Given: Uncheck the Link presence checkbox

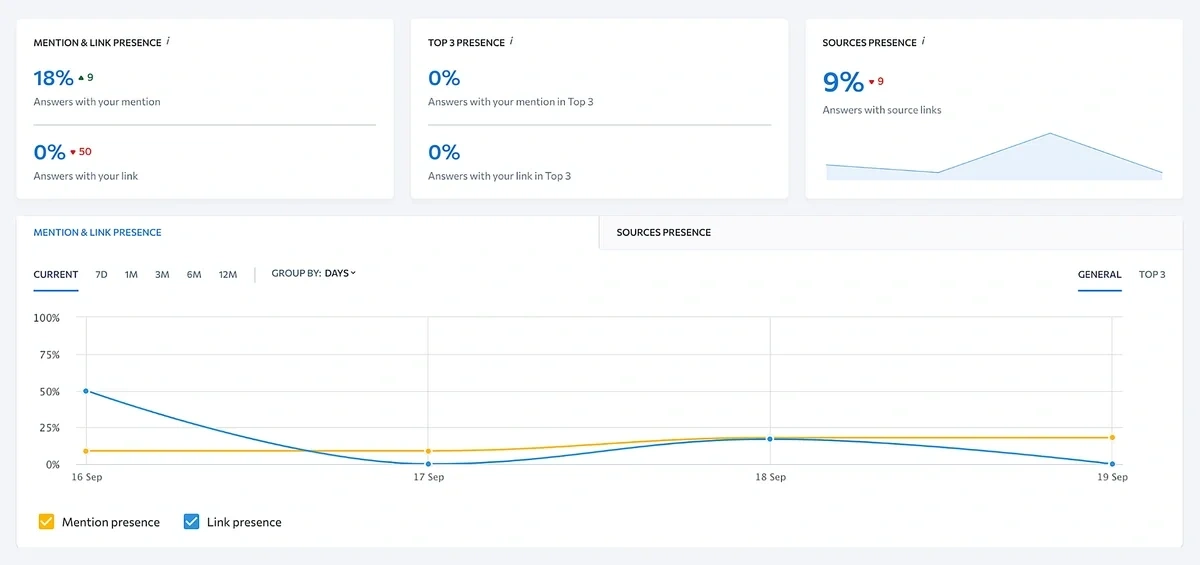Looking at the screenshot, I should pos(191,522).
